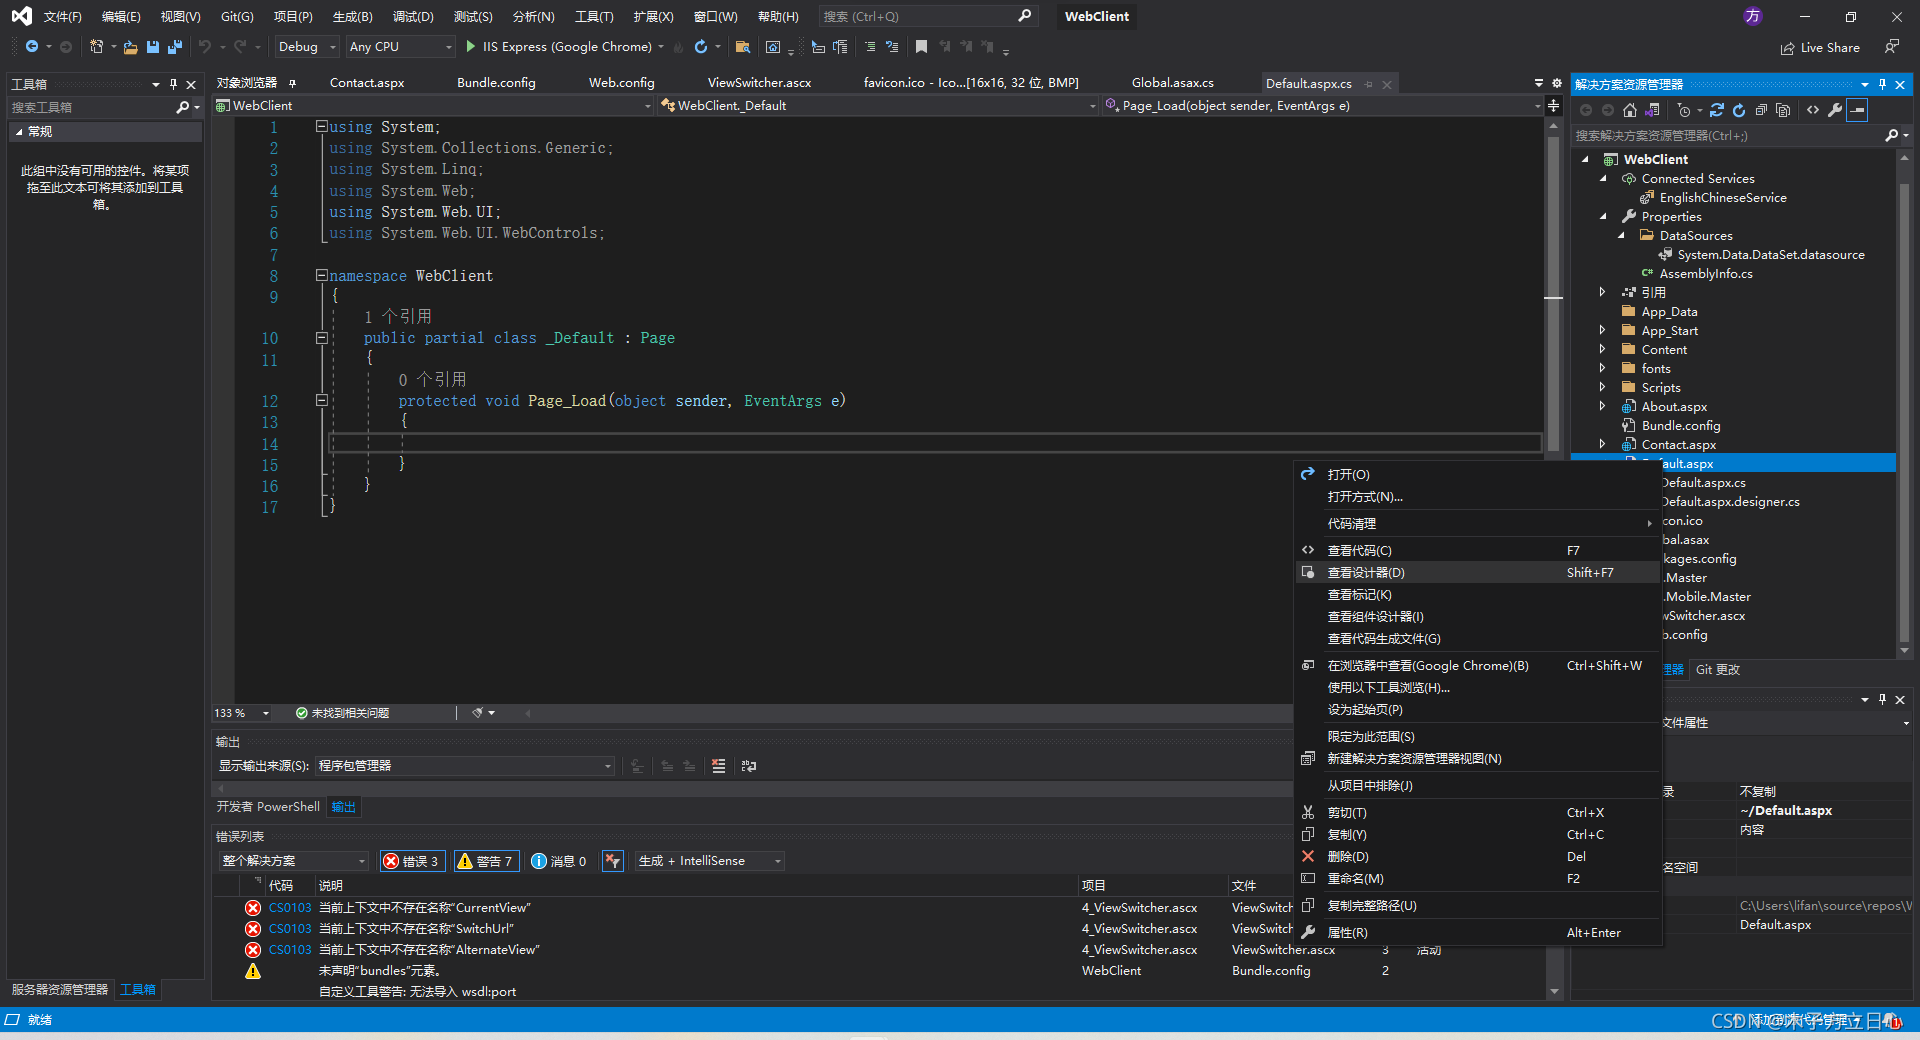Open the 133 % zoom dropdown

click(x=242, y=713)
